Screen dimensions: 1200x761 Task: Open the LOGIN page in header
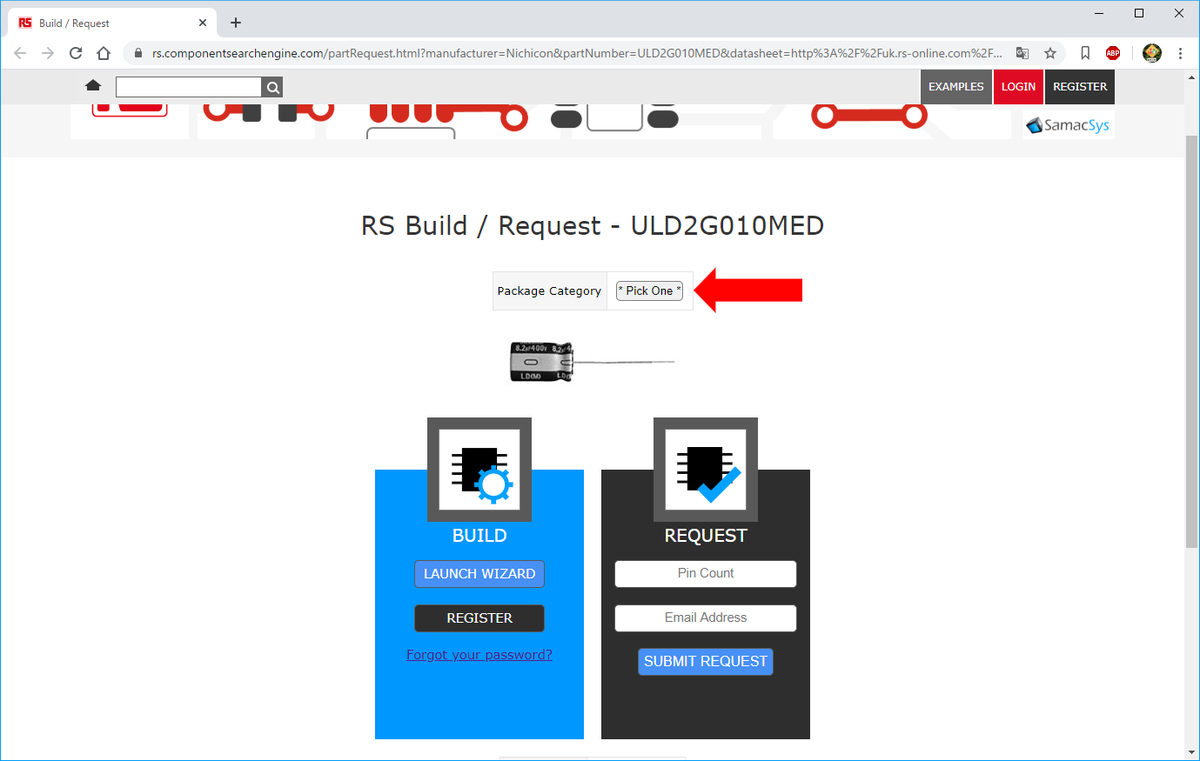point(1018,87)
